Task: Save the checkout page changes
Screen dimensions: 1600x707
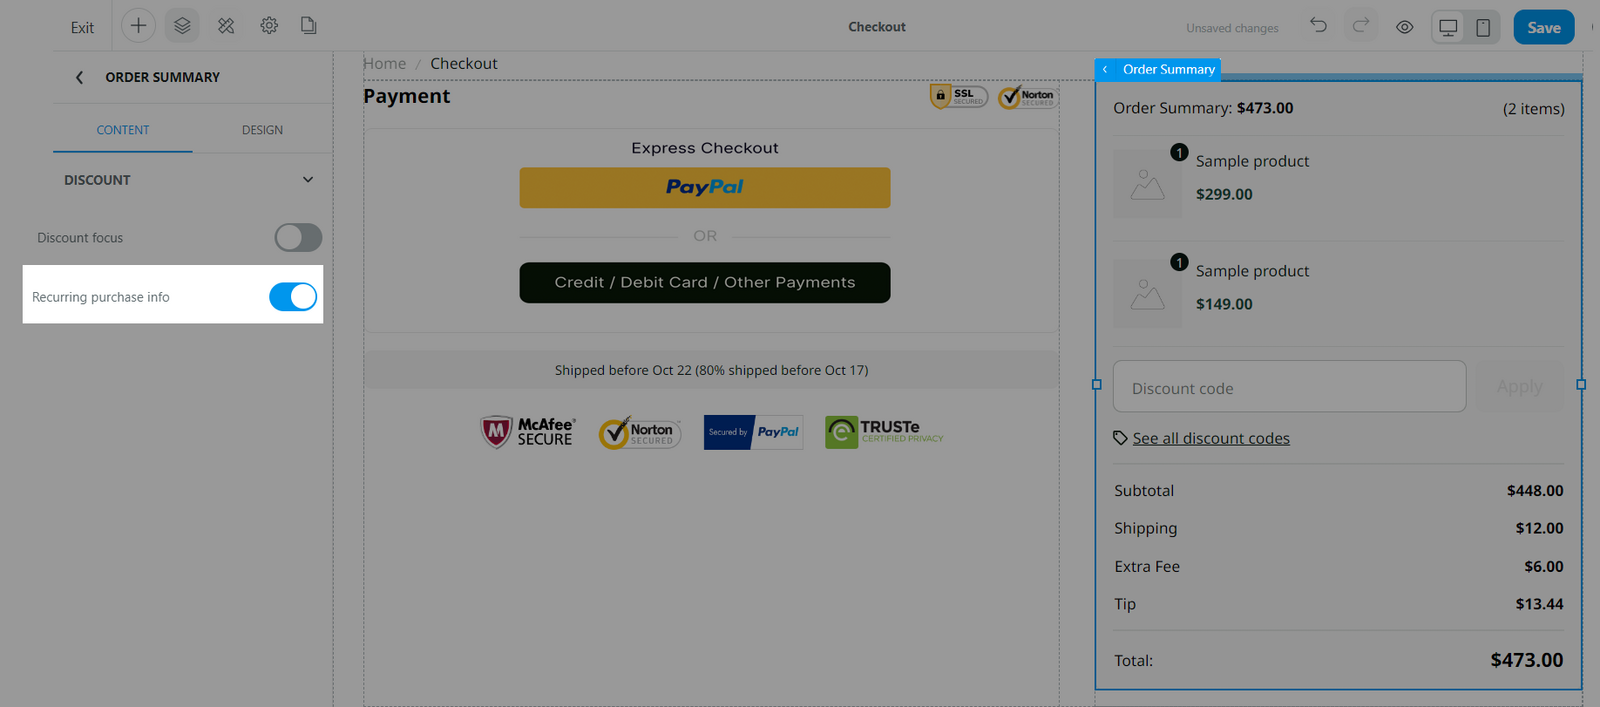Action: pos(1544,27)
